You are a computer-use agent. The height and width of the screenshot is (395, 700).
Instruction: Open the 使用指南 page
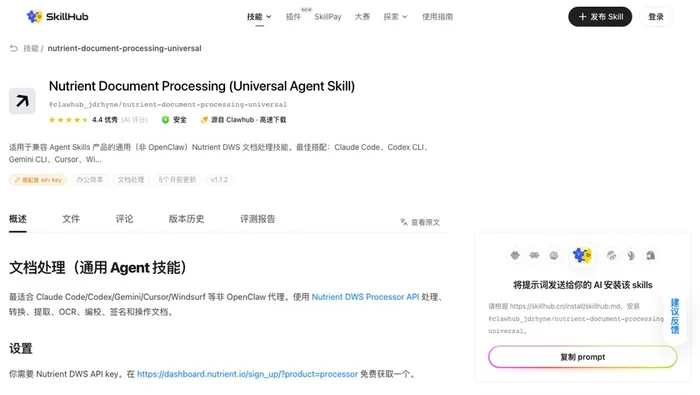(438, 17)
